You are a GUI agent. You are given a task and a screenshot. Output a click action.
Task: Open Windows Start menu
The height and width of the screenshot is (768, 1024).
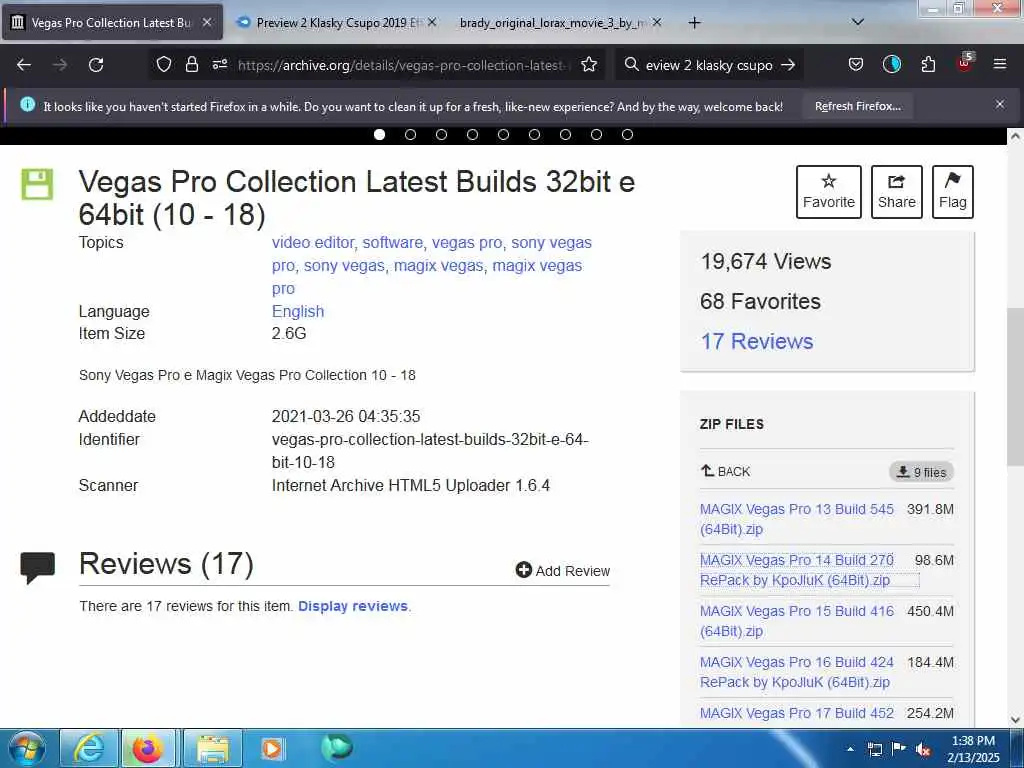27,748
